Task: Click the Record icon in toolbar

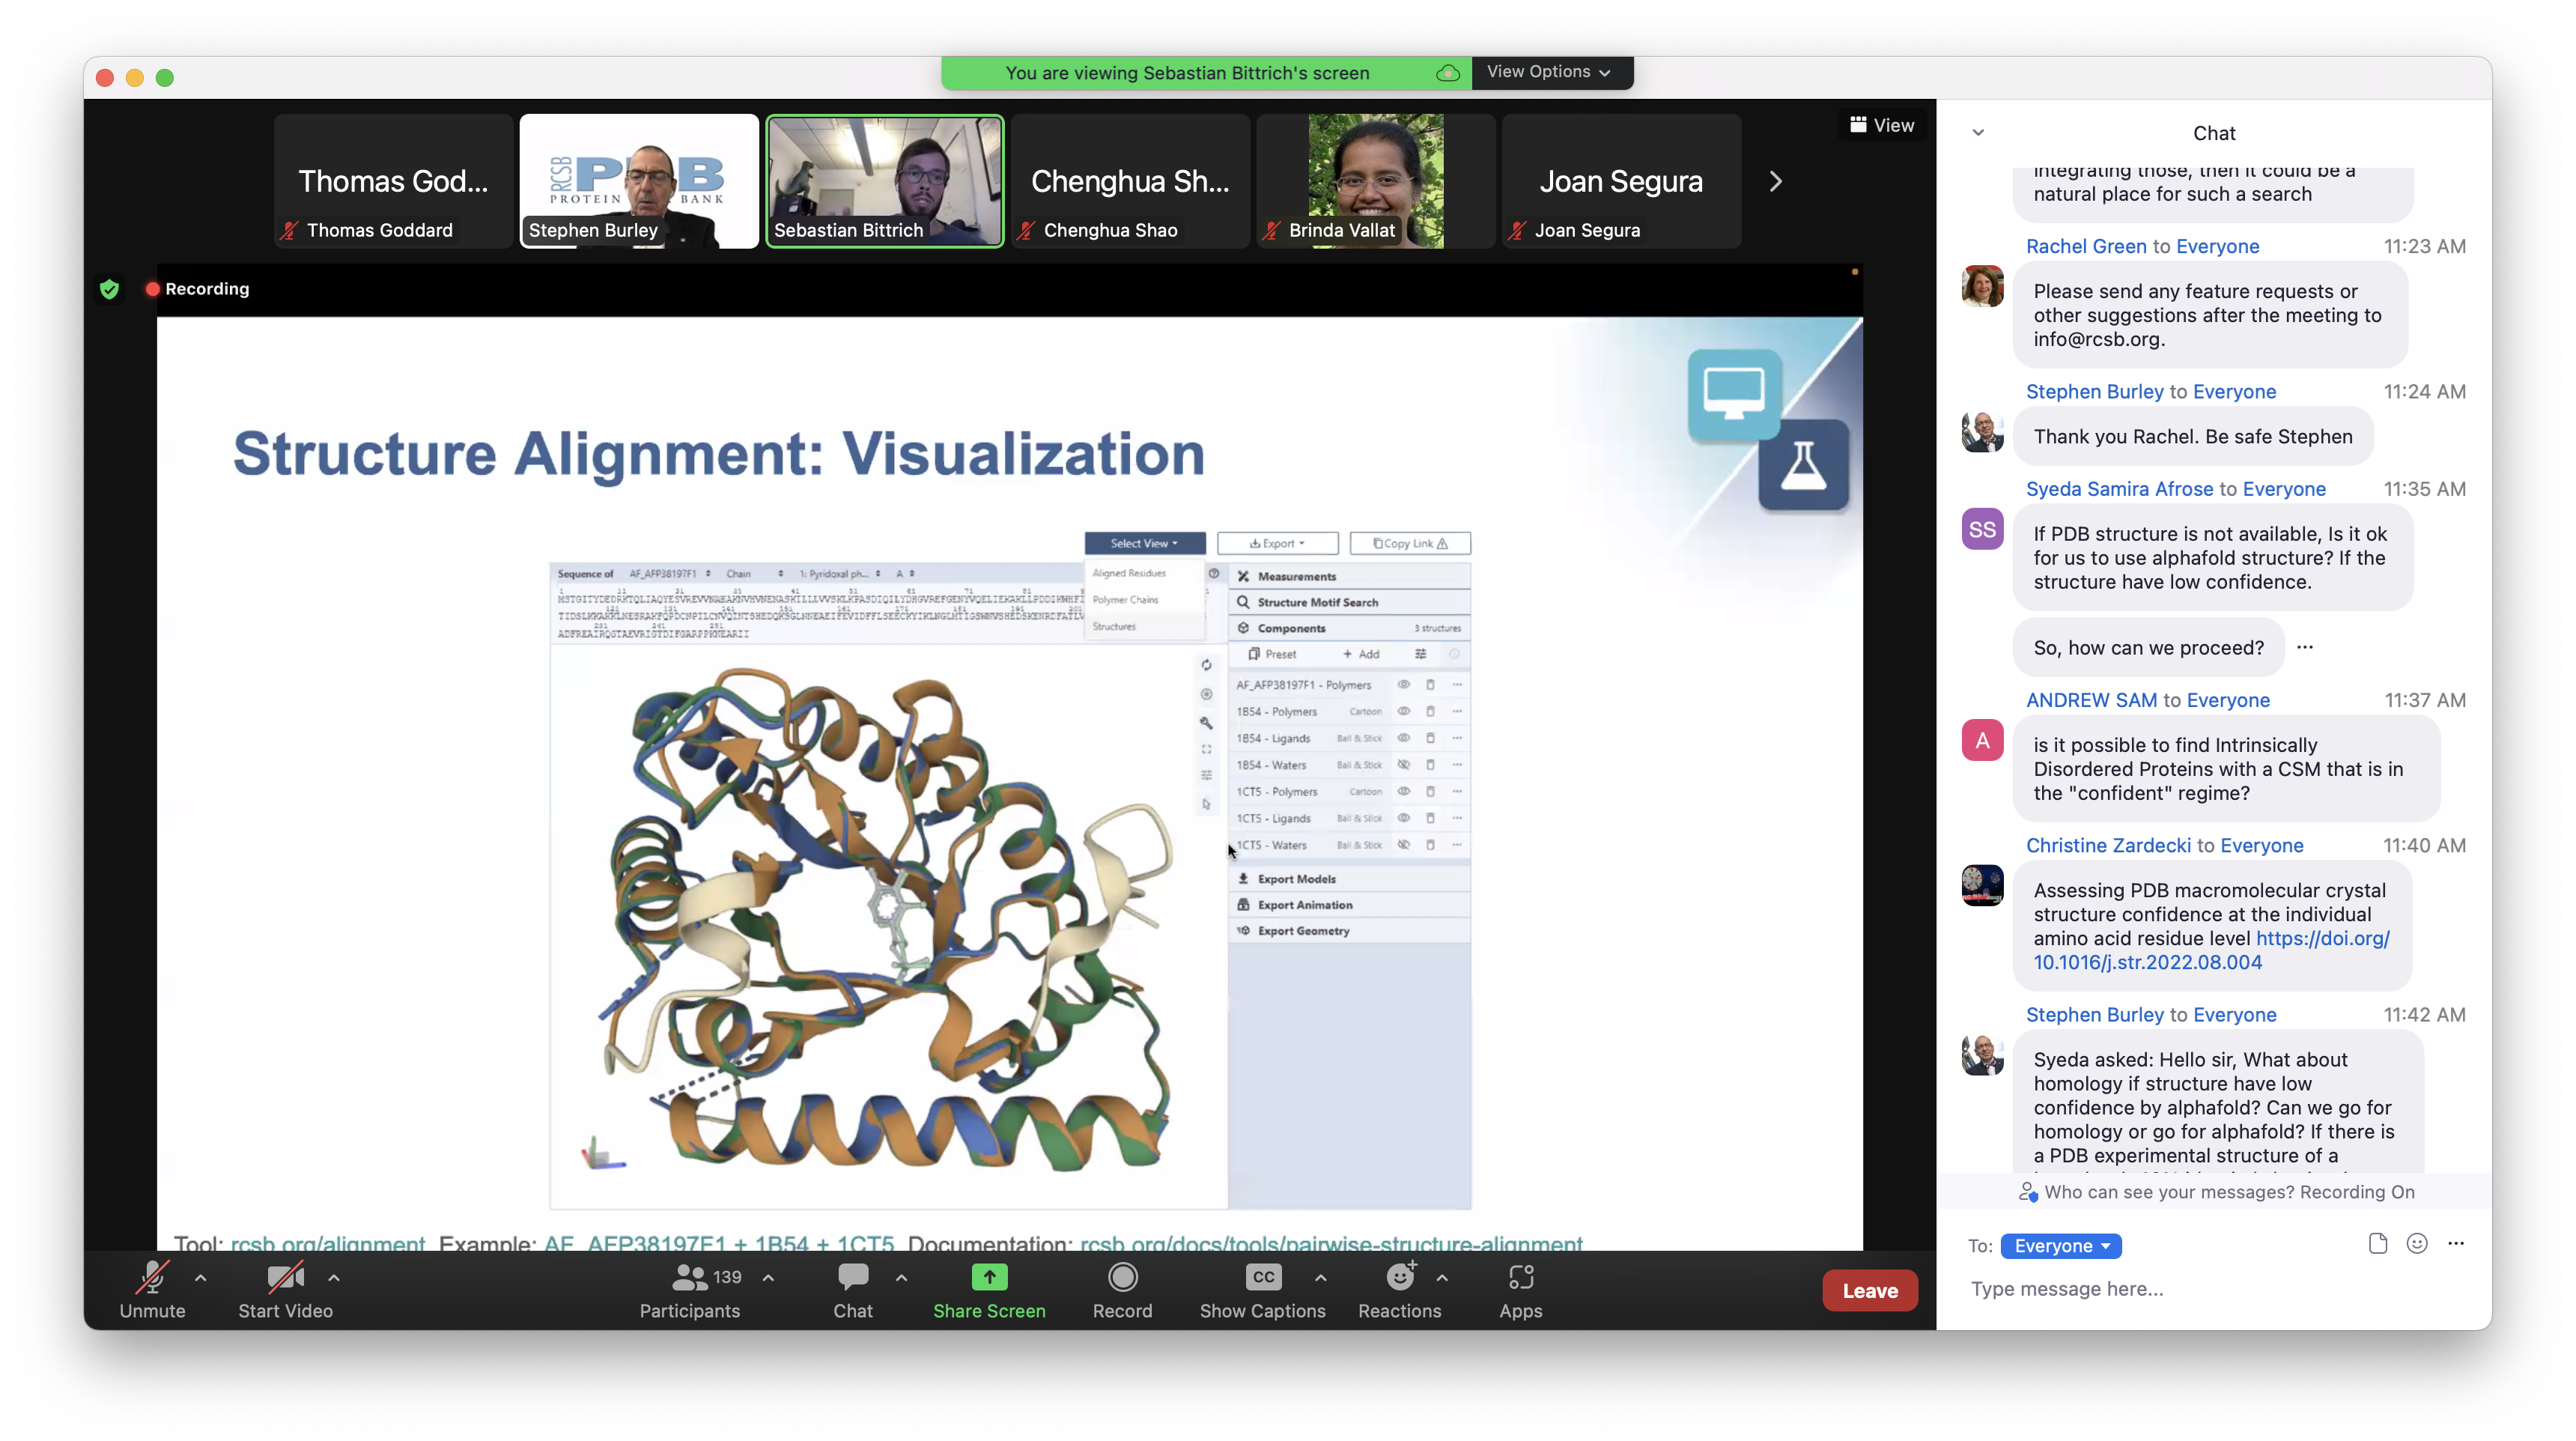Action: pyautogui.click(x=1122, y=1277)
